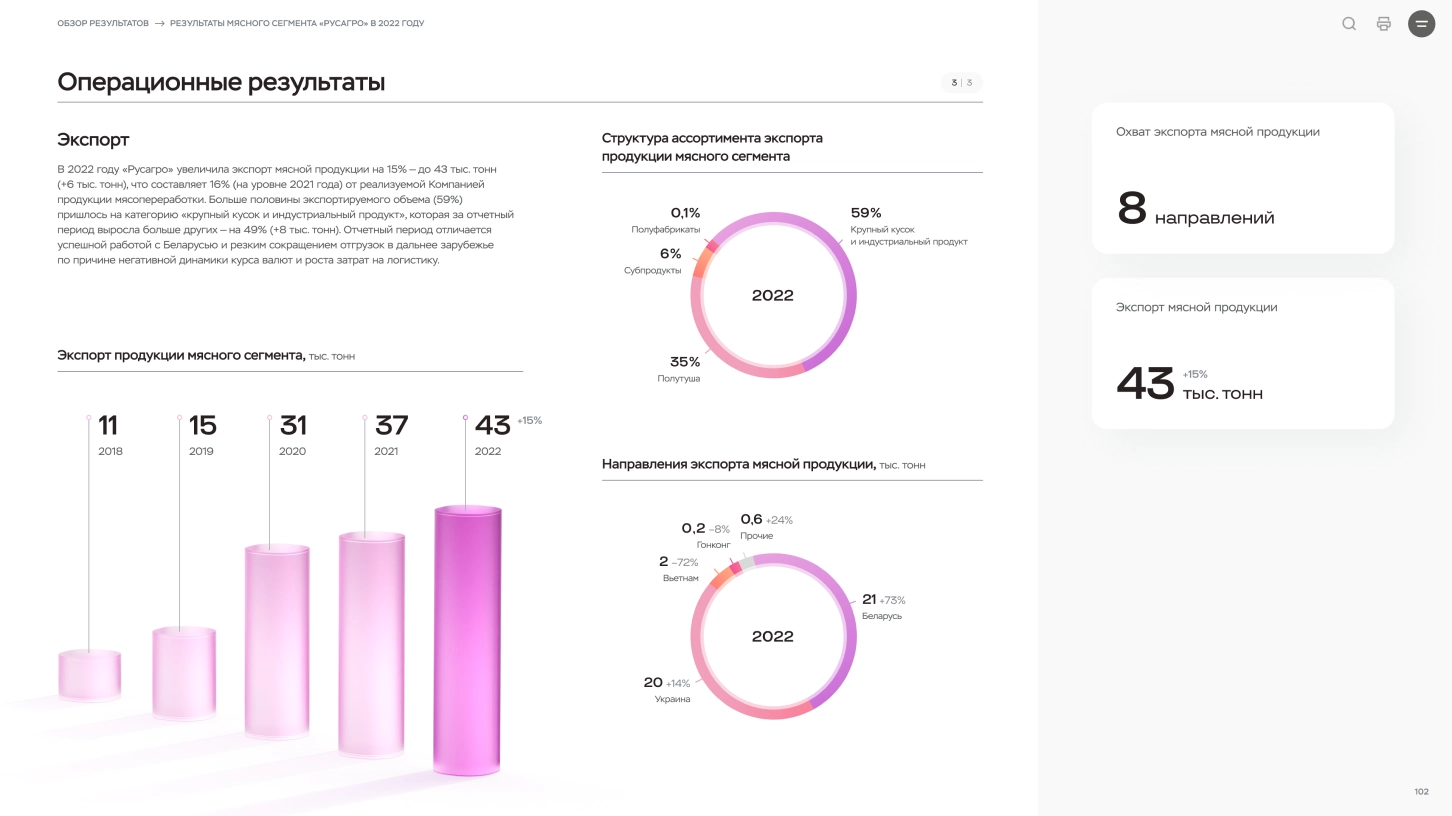Click the print icon

(x=1384, y=24)
